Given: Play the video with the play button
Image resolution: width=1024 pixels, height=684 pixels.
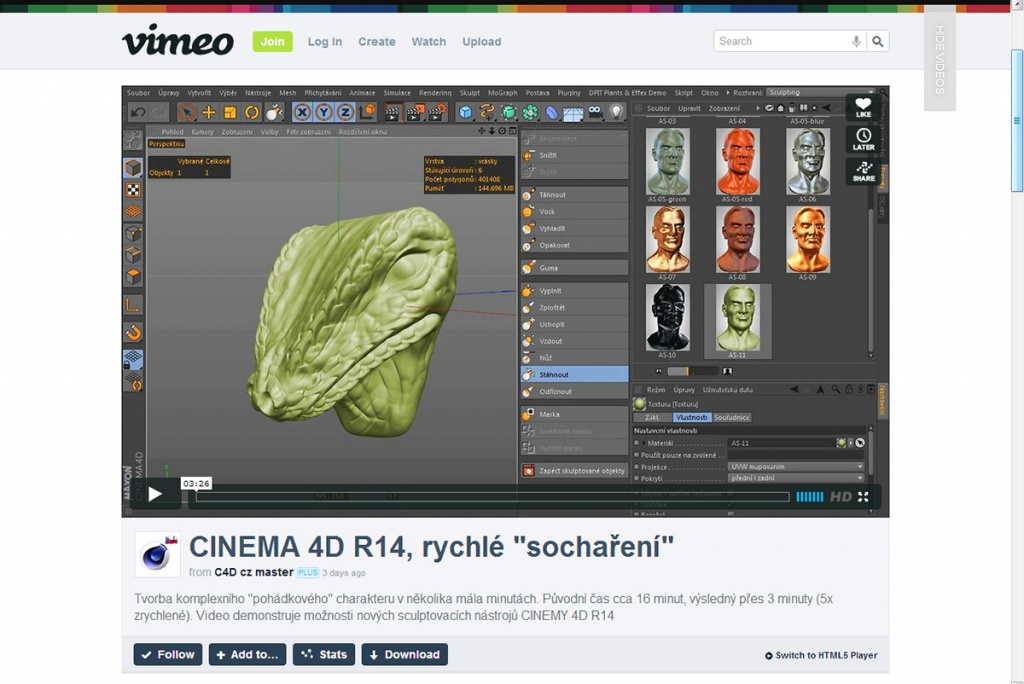Looking at the screenshot, I should [155, 494].
